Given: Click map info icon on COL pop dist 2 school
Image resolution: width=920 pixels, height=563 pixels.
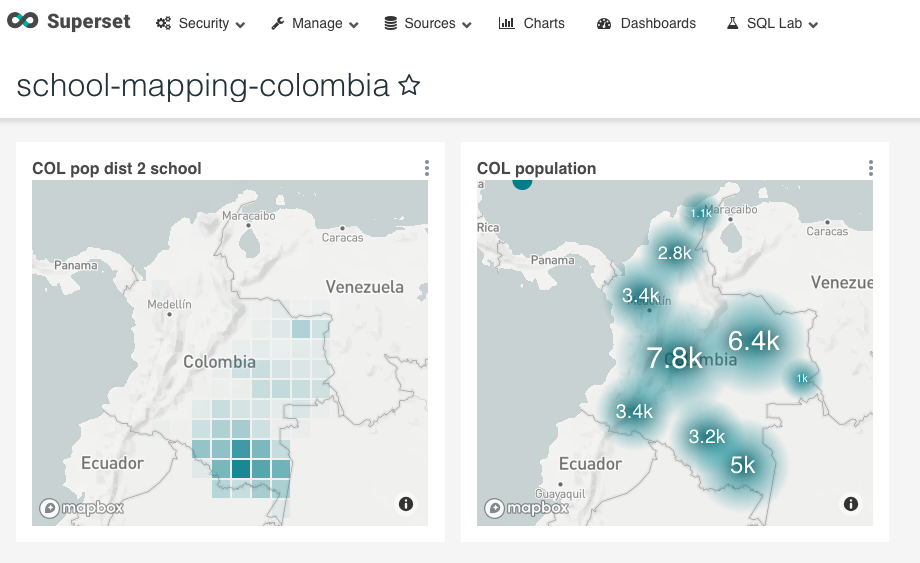Looking at the screenshot, I should coord(406,504).
